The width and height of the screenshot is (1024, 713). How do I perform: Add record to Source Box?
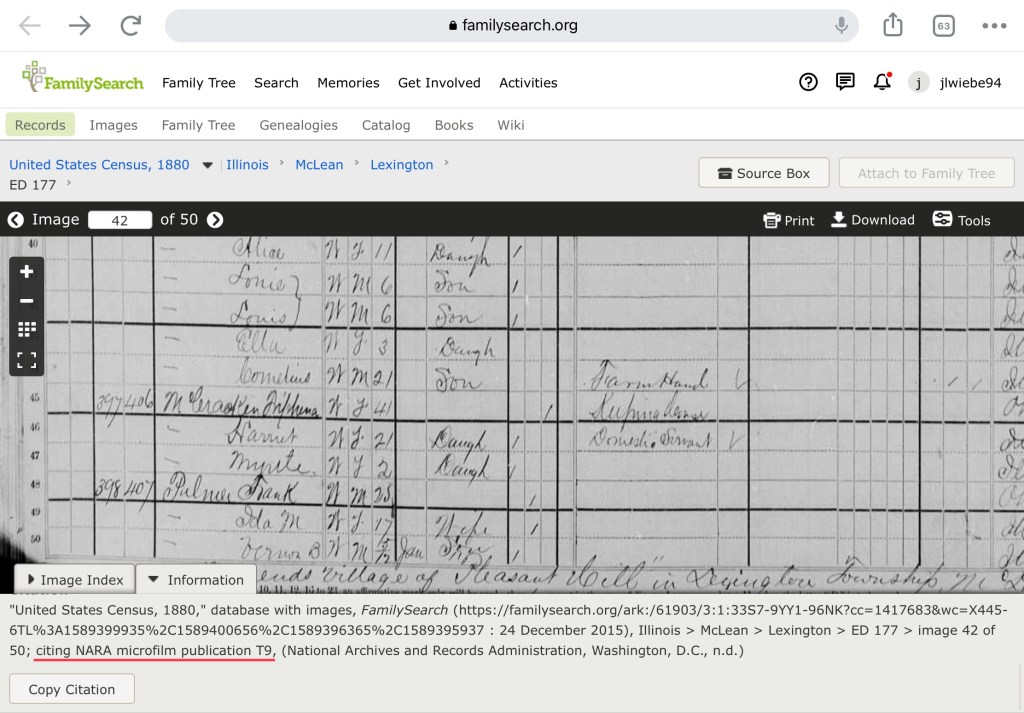(764, 173)
